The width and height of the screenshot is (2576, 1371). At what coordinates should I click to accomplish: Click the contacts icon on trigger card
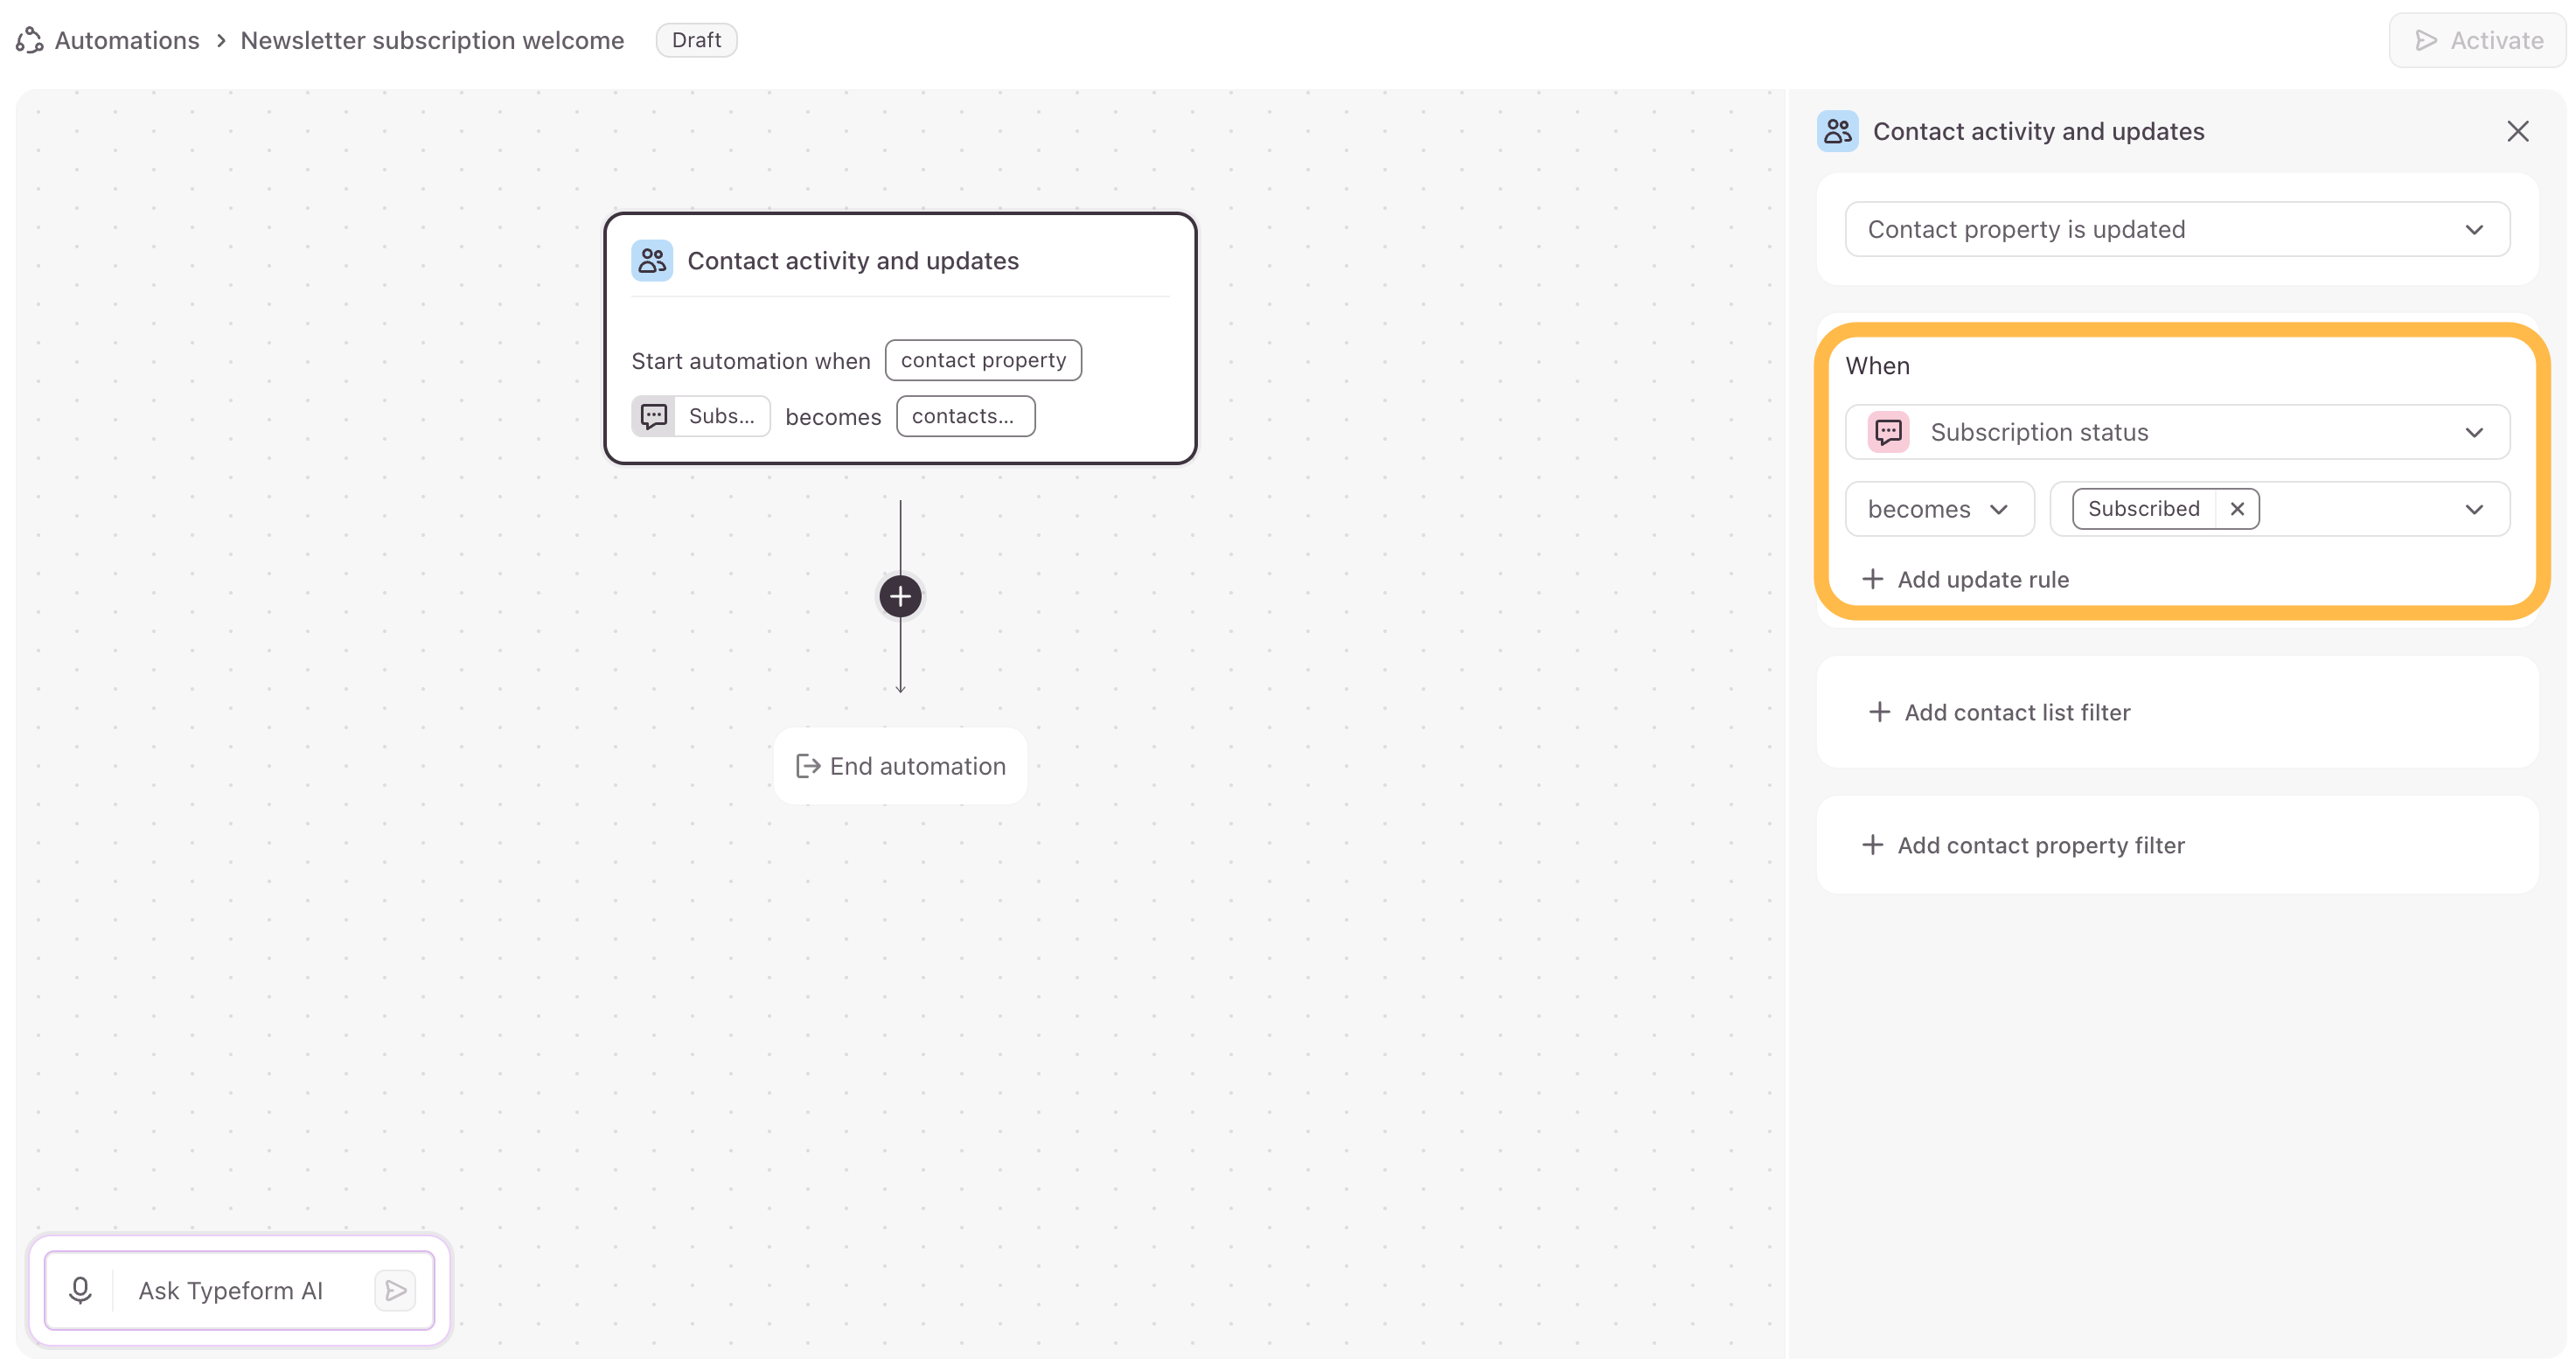coord(652,261)
